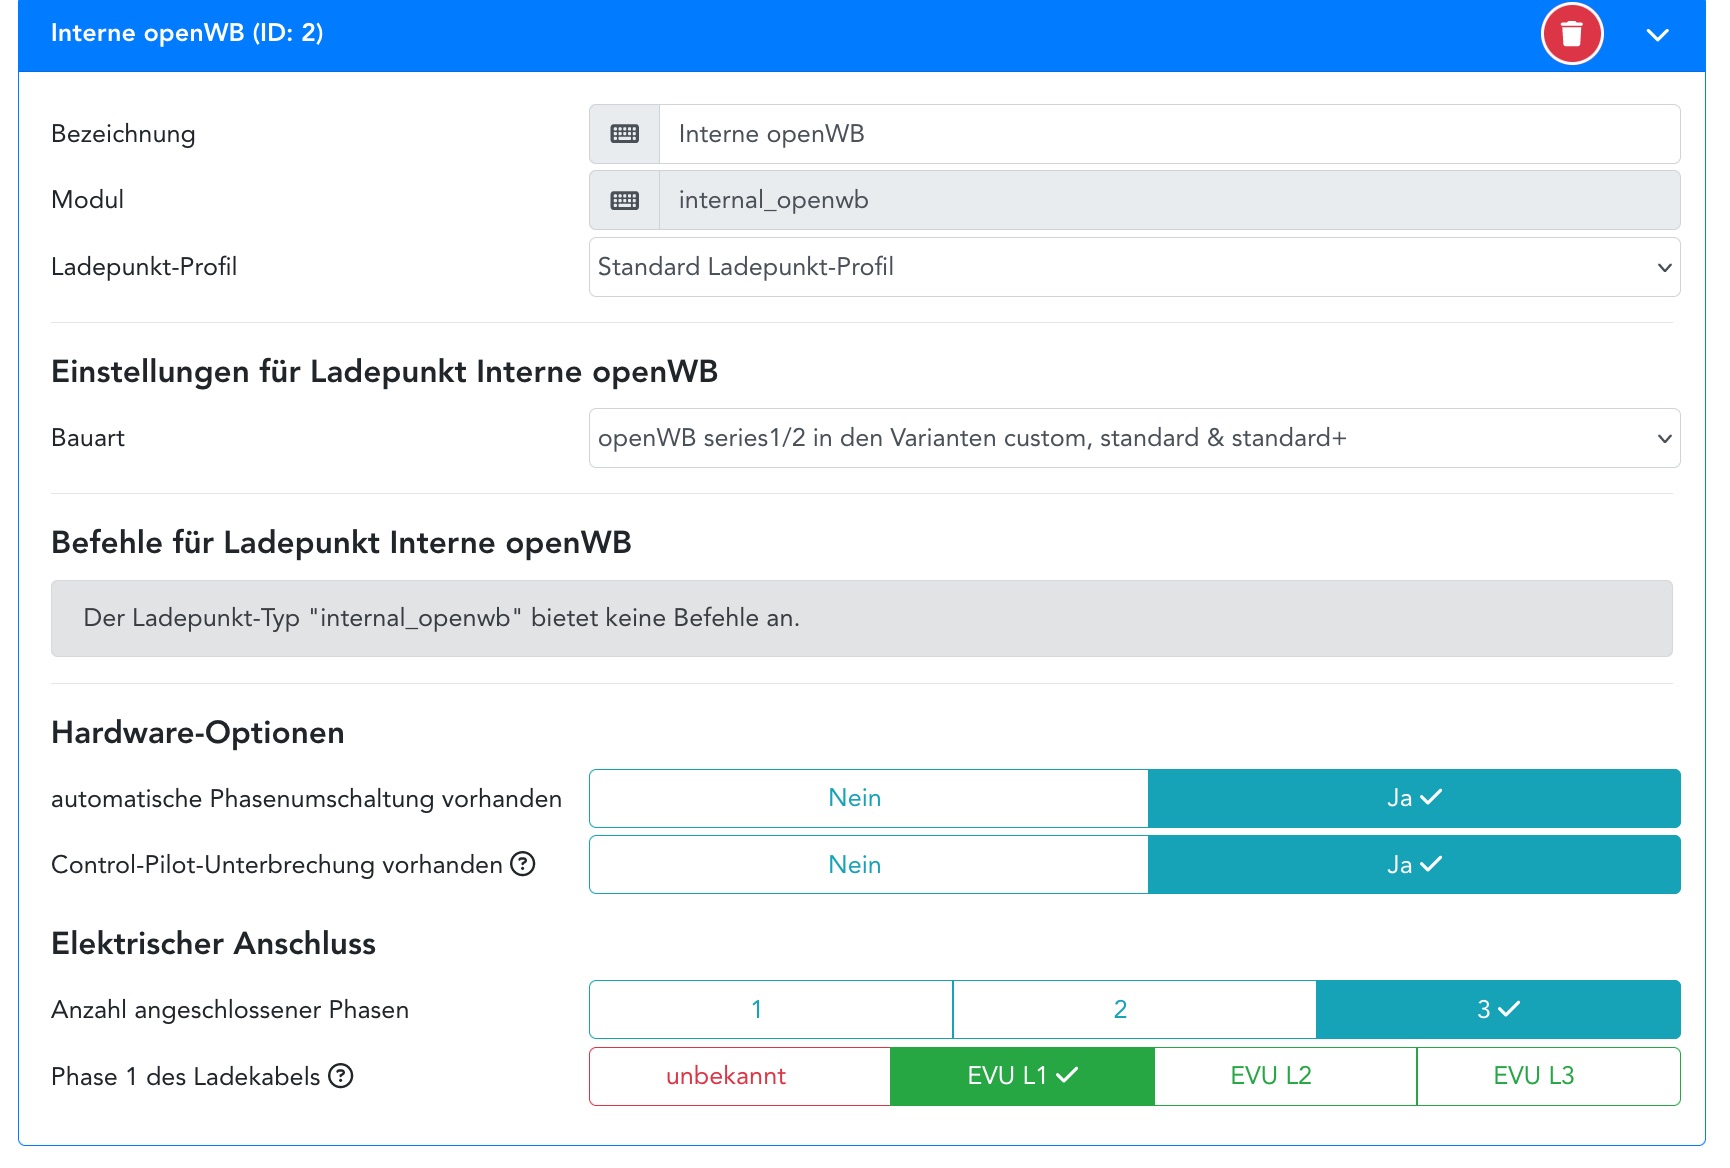The height and width of the screenshot is (1168, 1730).
Task: Select 2 connected phases
Action: coord(1134,1010)
